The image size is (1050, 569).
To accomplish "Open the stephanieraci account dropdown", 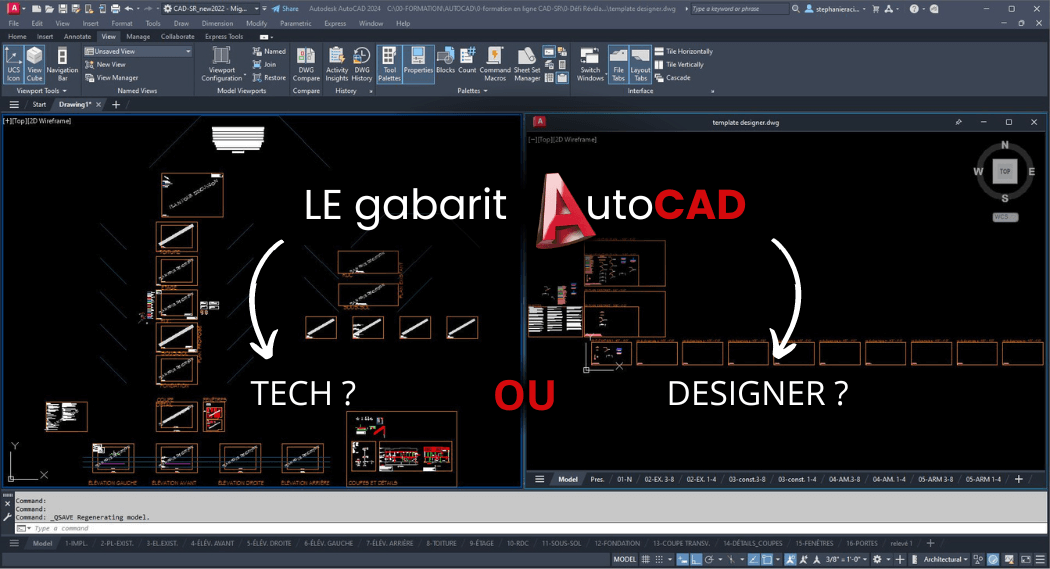I will click(837, 9).
